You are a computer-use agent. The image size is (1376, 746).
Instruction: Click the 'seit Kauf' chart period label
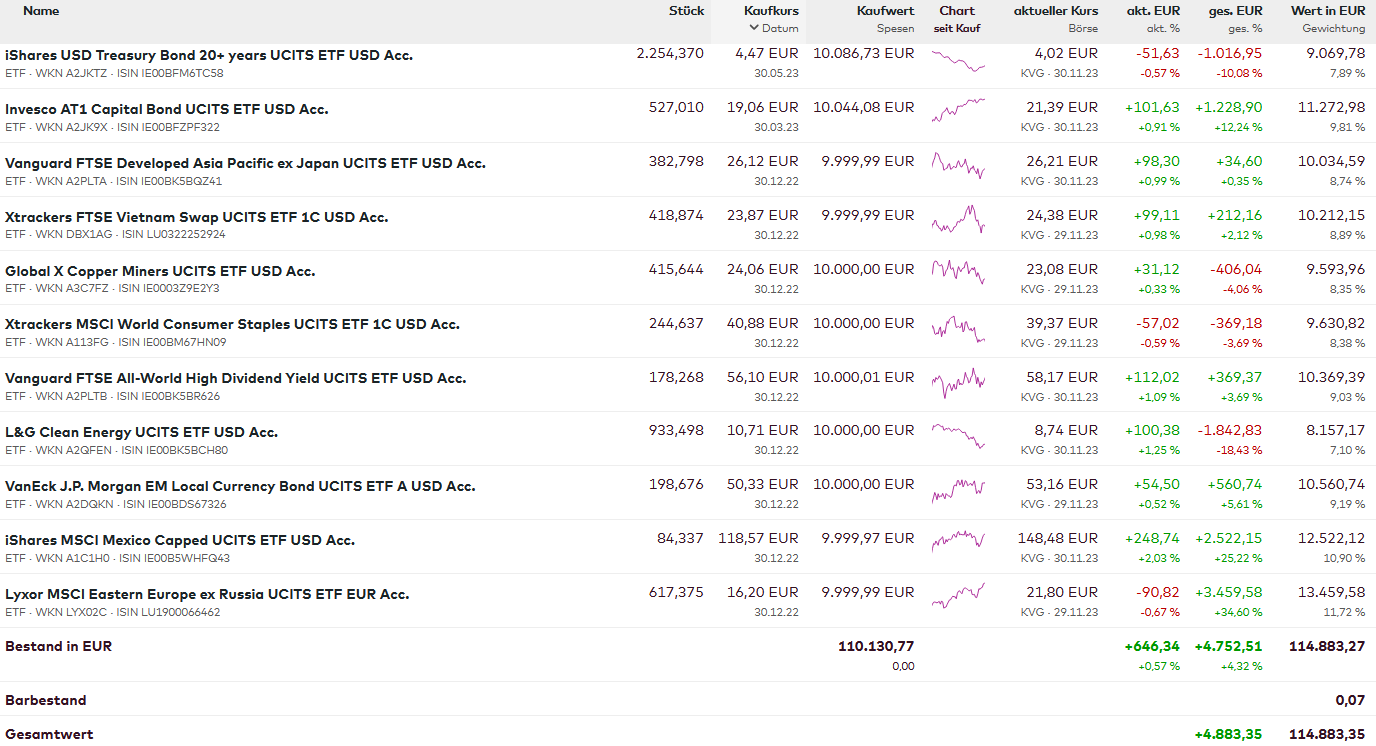tap(957, 29)
